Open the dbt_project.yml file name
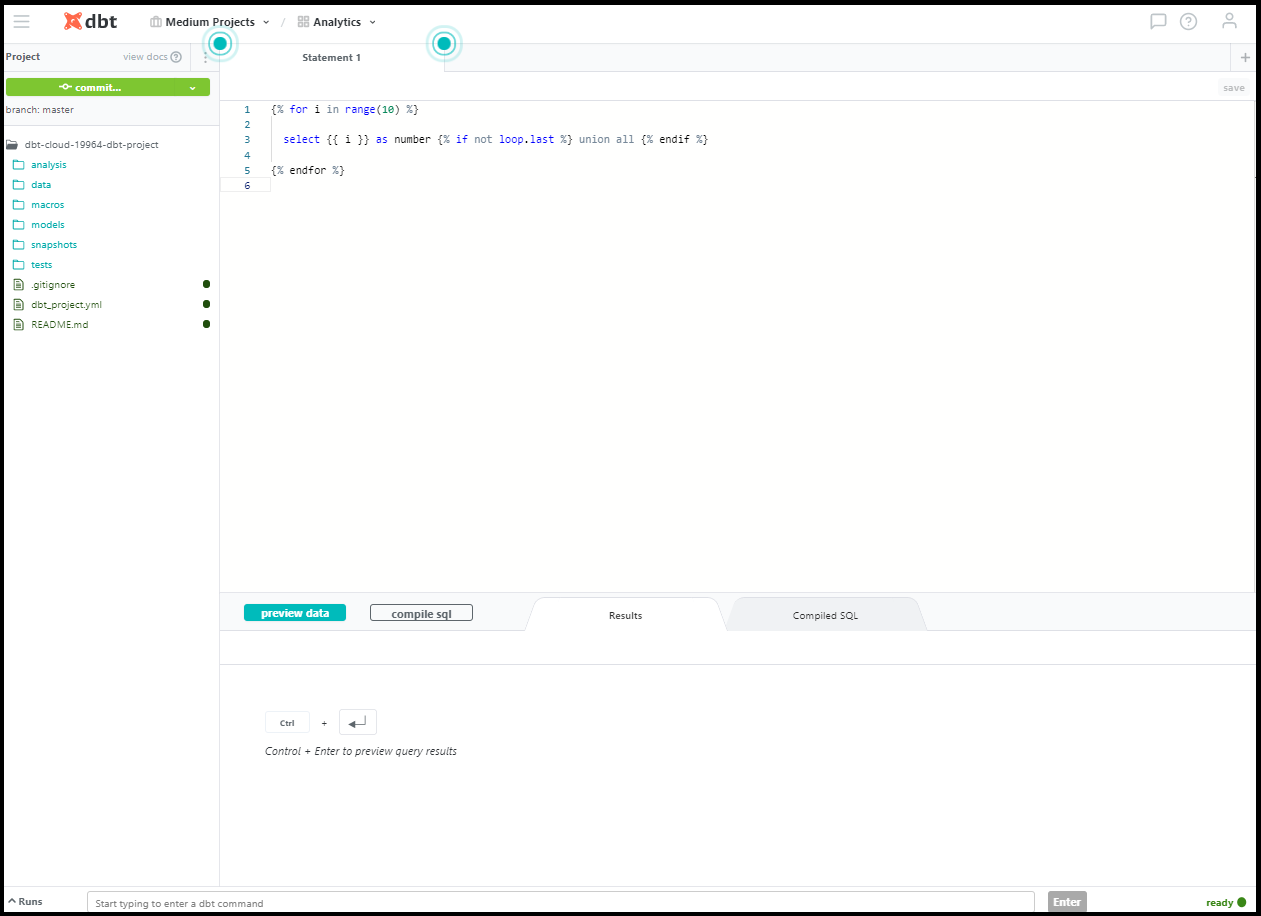This screenshot has height=916, width=1261. pyautogui.click(x=66, y=305)
